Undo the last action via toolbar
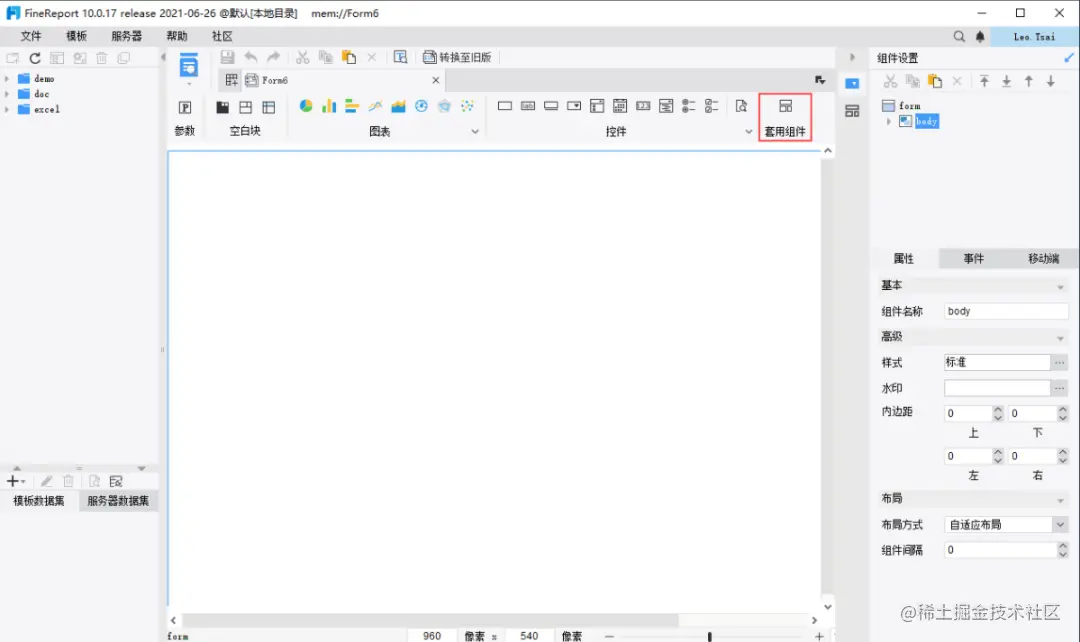Viewport: 1080px width, 642px height. pyautogui.click(x=251, y=57)
